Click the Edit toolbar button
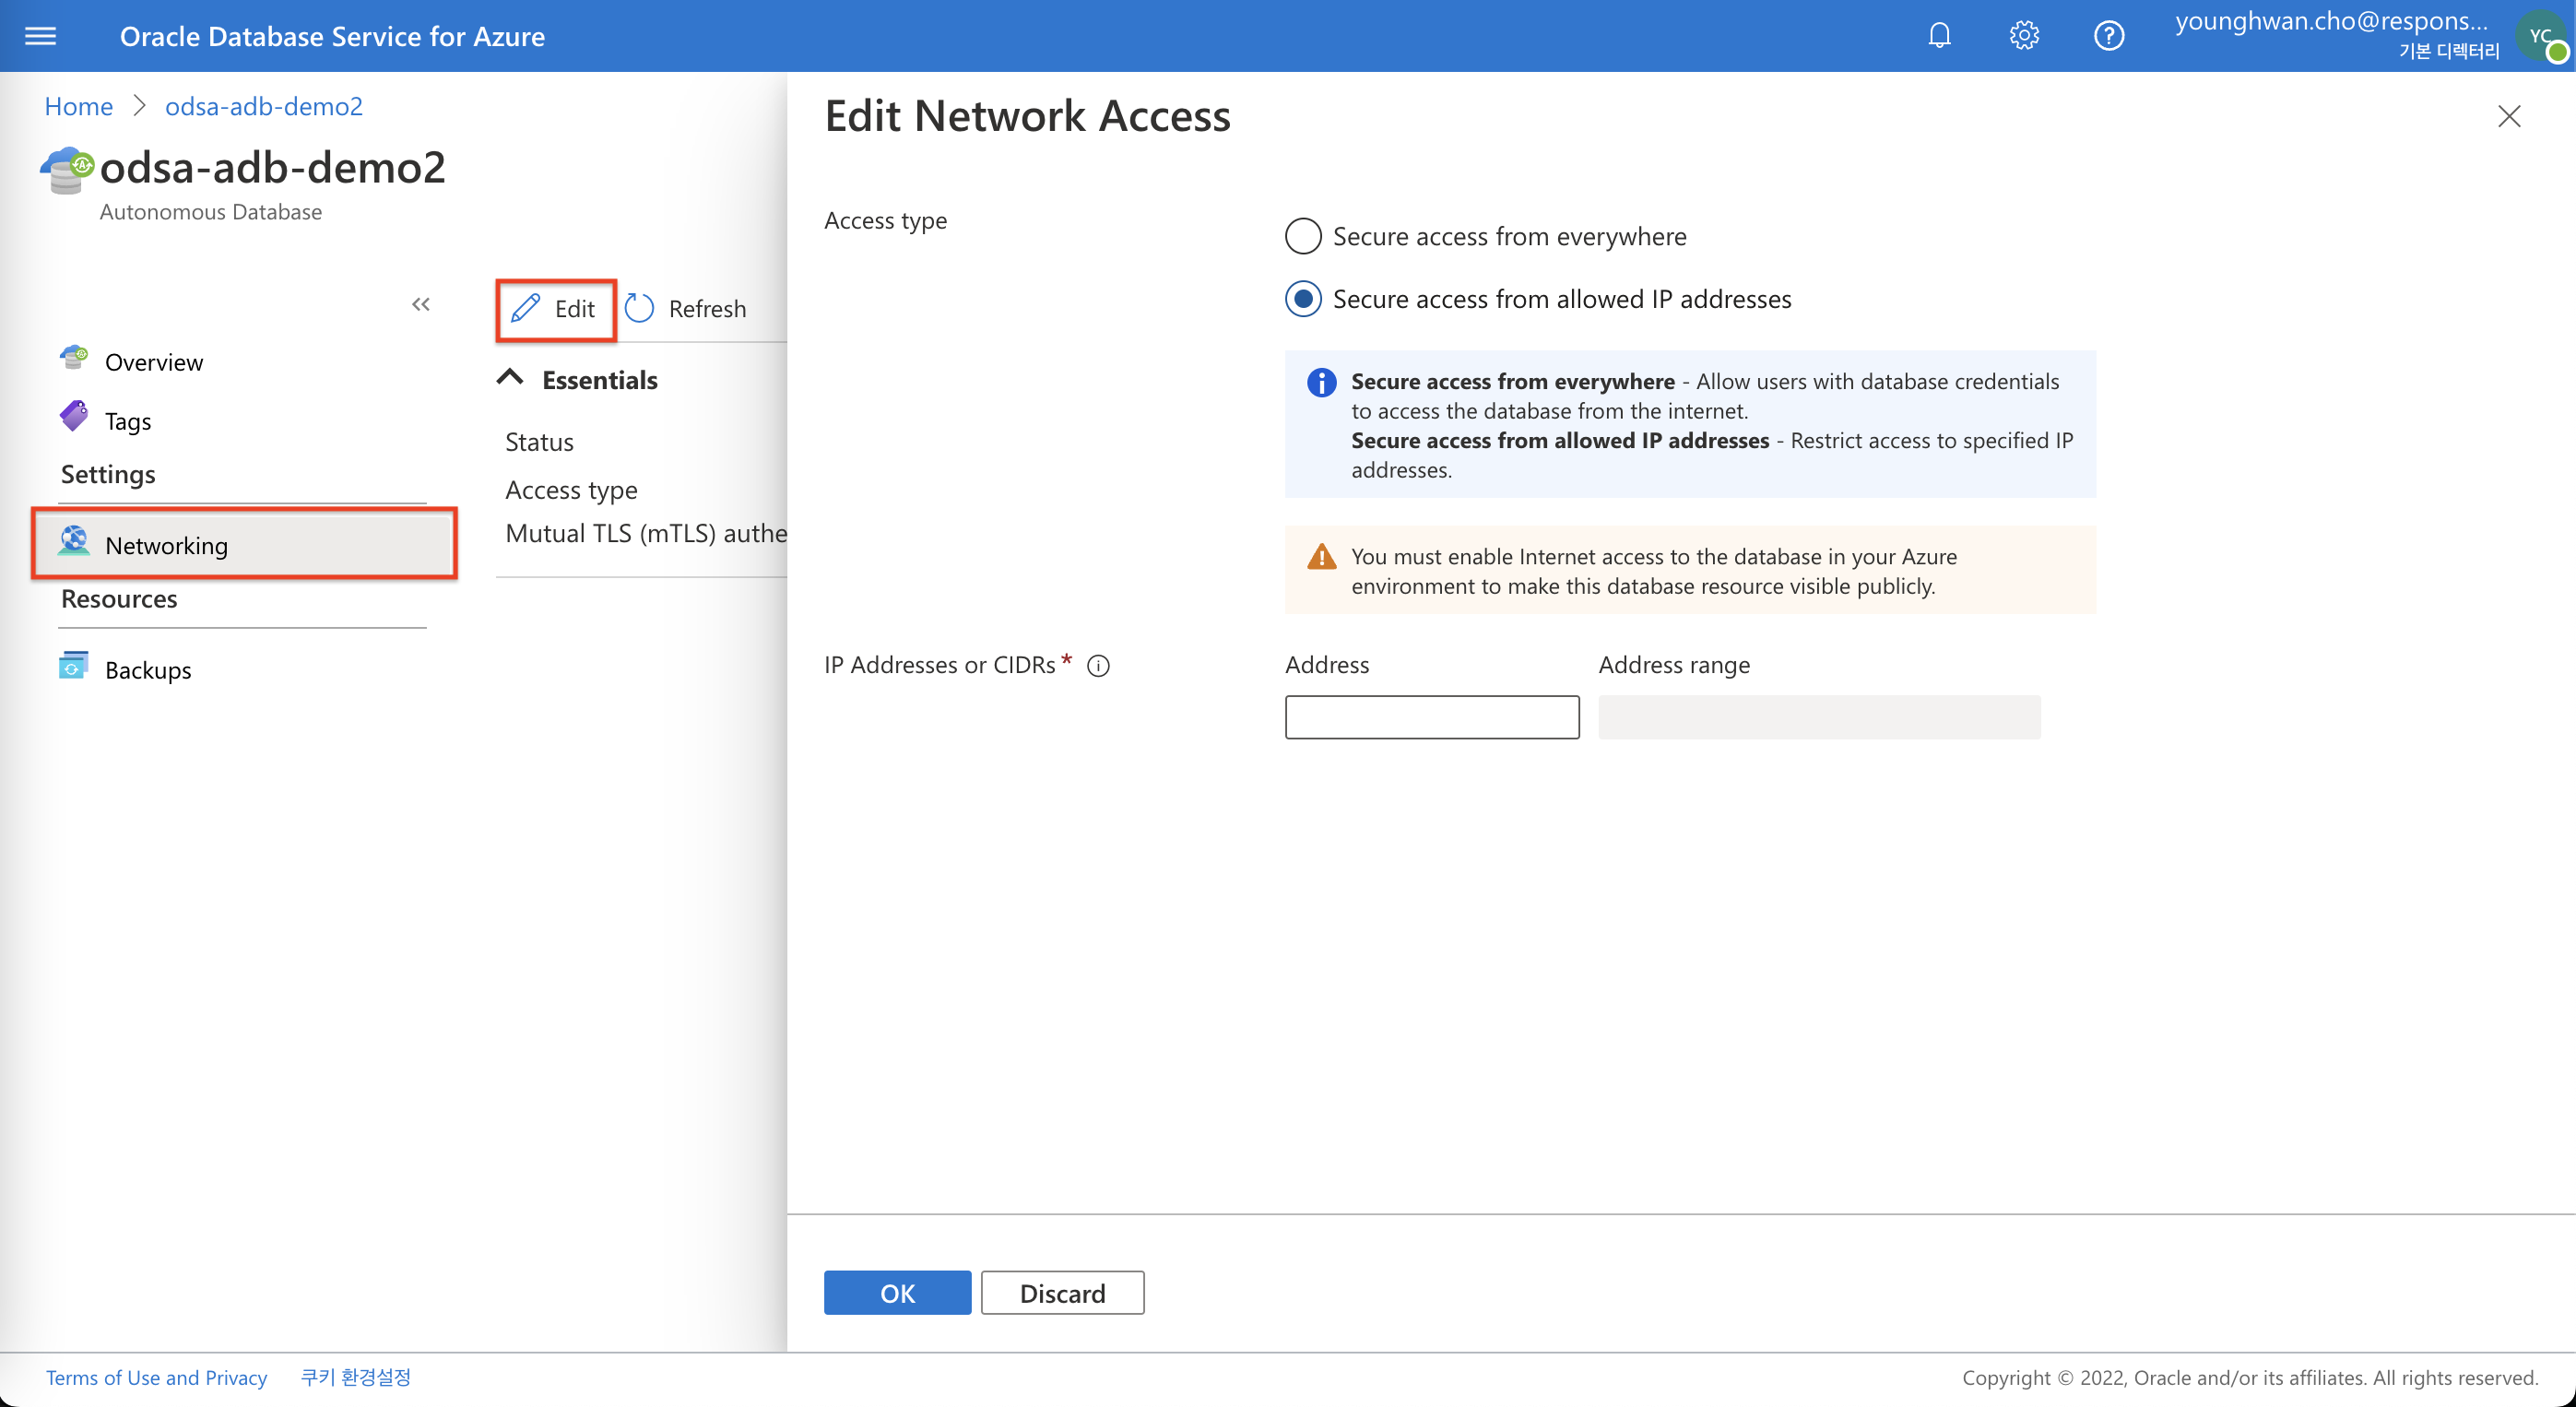 pyautogui.click(x=556, y=310)
